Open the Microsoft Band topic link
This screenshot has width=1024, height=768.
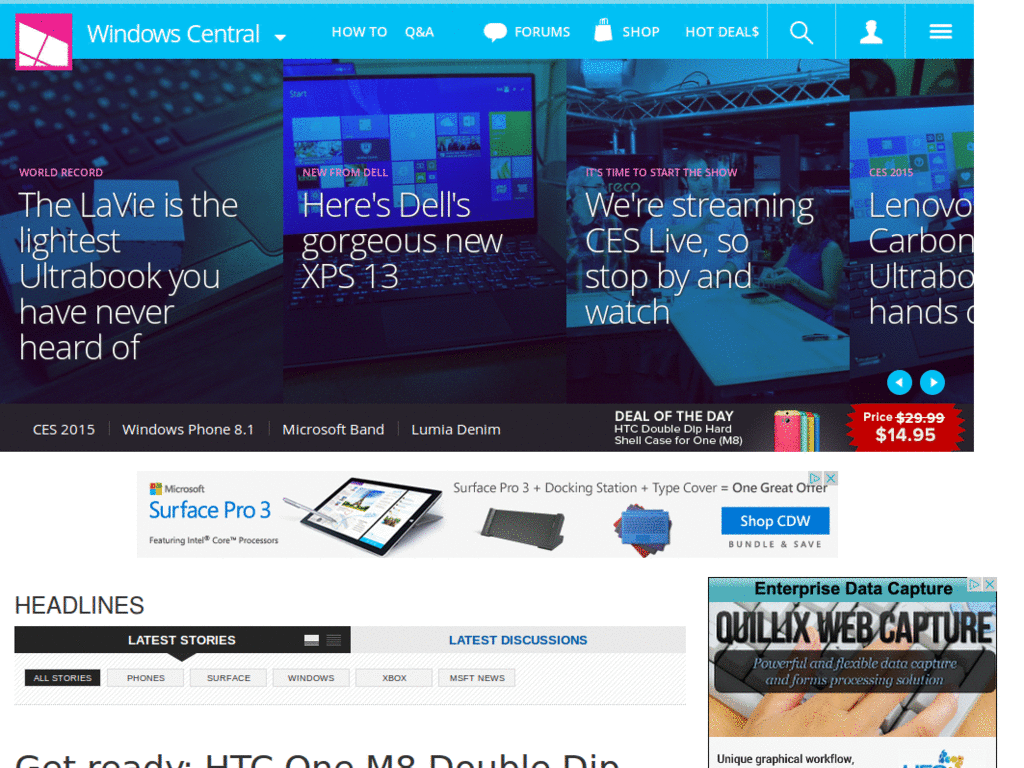[x=333, y=430]
